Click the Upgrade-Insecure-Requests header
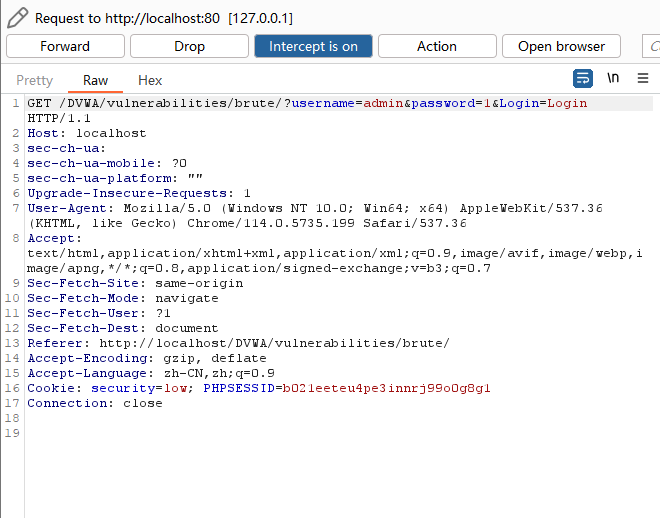Viewport: 660px width, 518px height. tap(139, 193)
